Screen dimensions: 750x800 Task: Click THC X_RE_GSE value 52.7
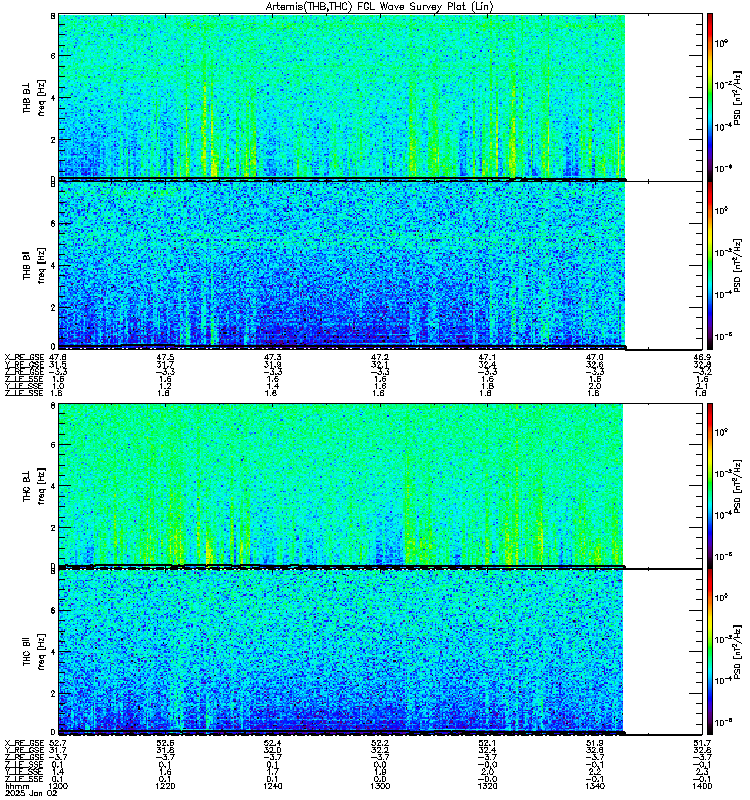[58, 743]
